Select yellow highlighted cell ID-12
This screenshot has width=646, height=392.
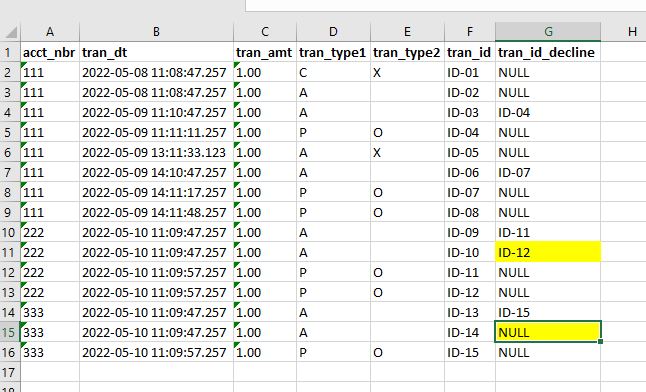pyautogui.click(x=548, y=252)
